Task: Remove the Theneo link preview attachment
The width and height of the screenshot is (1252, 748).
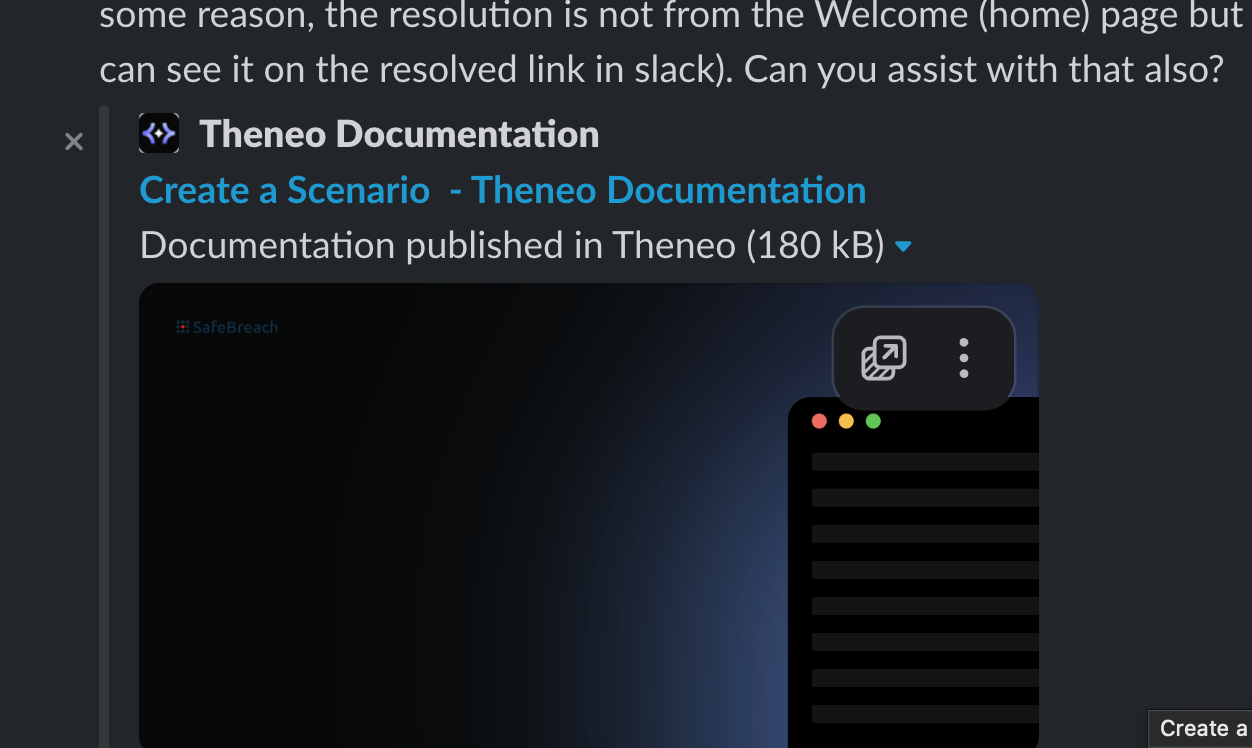Action: click(x=74, y=142)
